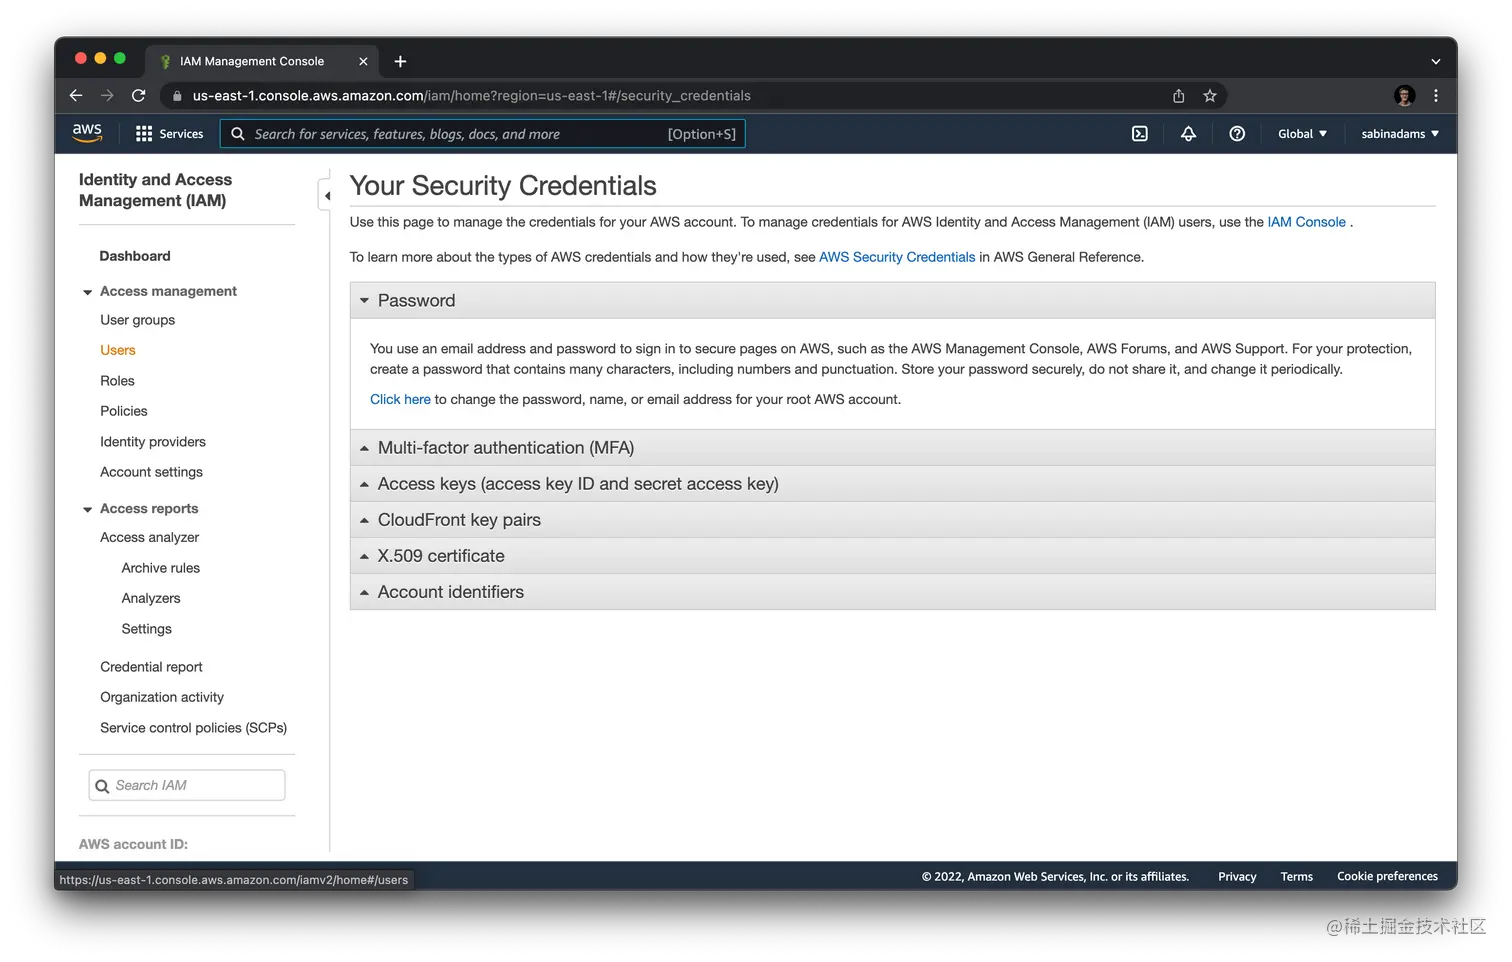Open the browser profile avatar
This screenshot has height=962, width=1512.
pos(1403,95)
